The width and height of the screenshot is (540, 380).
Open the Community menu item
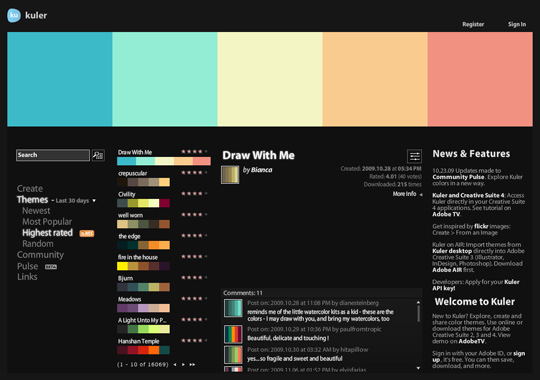tap(40, 255)
